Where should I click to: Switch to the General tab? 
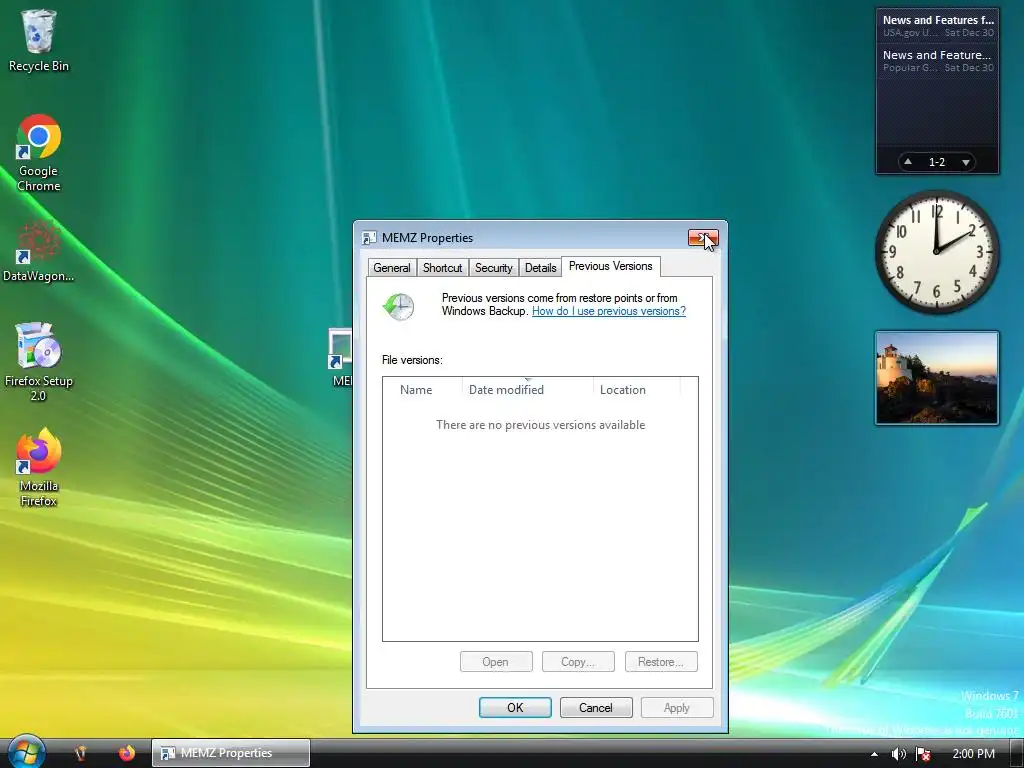pyautogui.click(x=392, y=268)
